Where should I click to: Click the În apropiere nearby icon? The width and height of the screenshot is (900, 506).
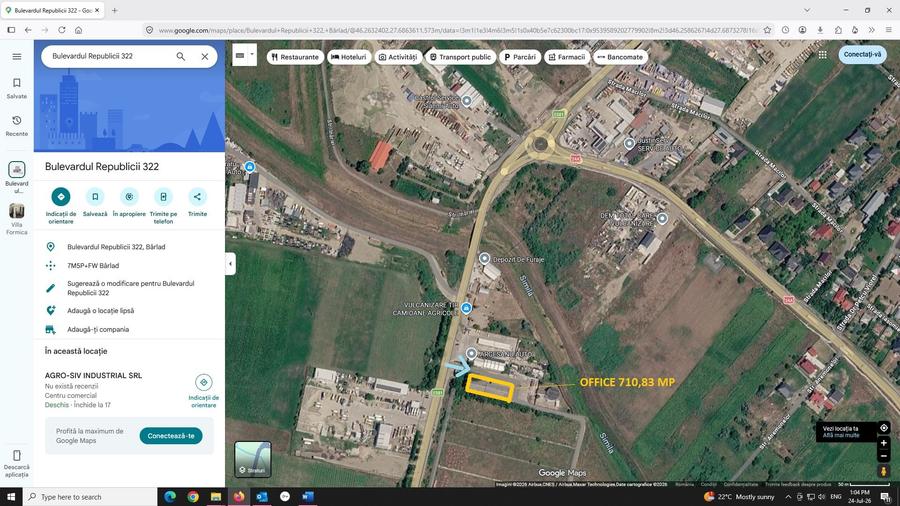click(129, 197)
